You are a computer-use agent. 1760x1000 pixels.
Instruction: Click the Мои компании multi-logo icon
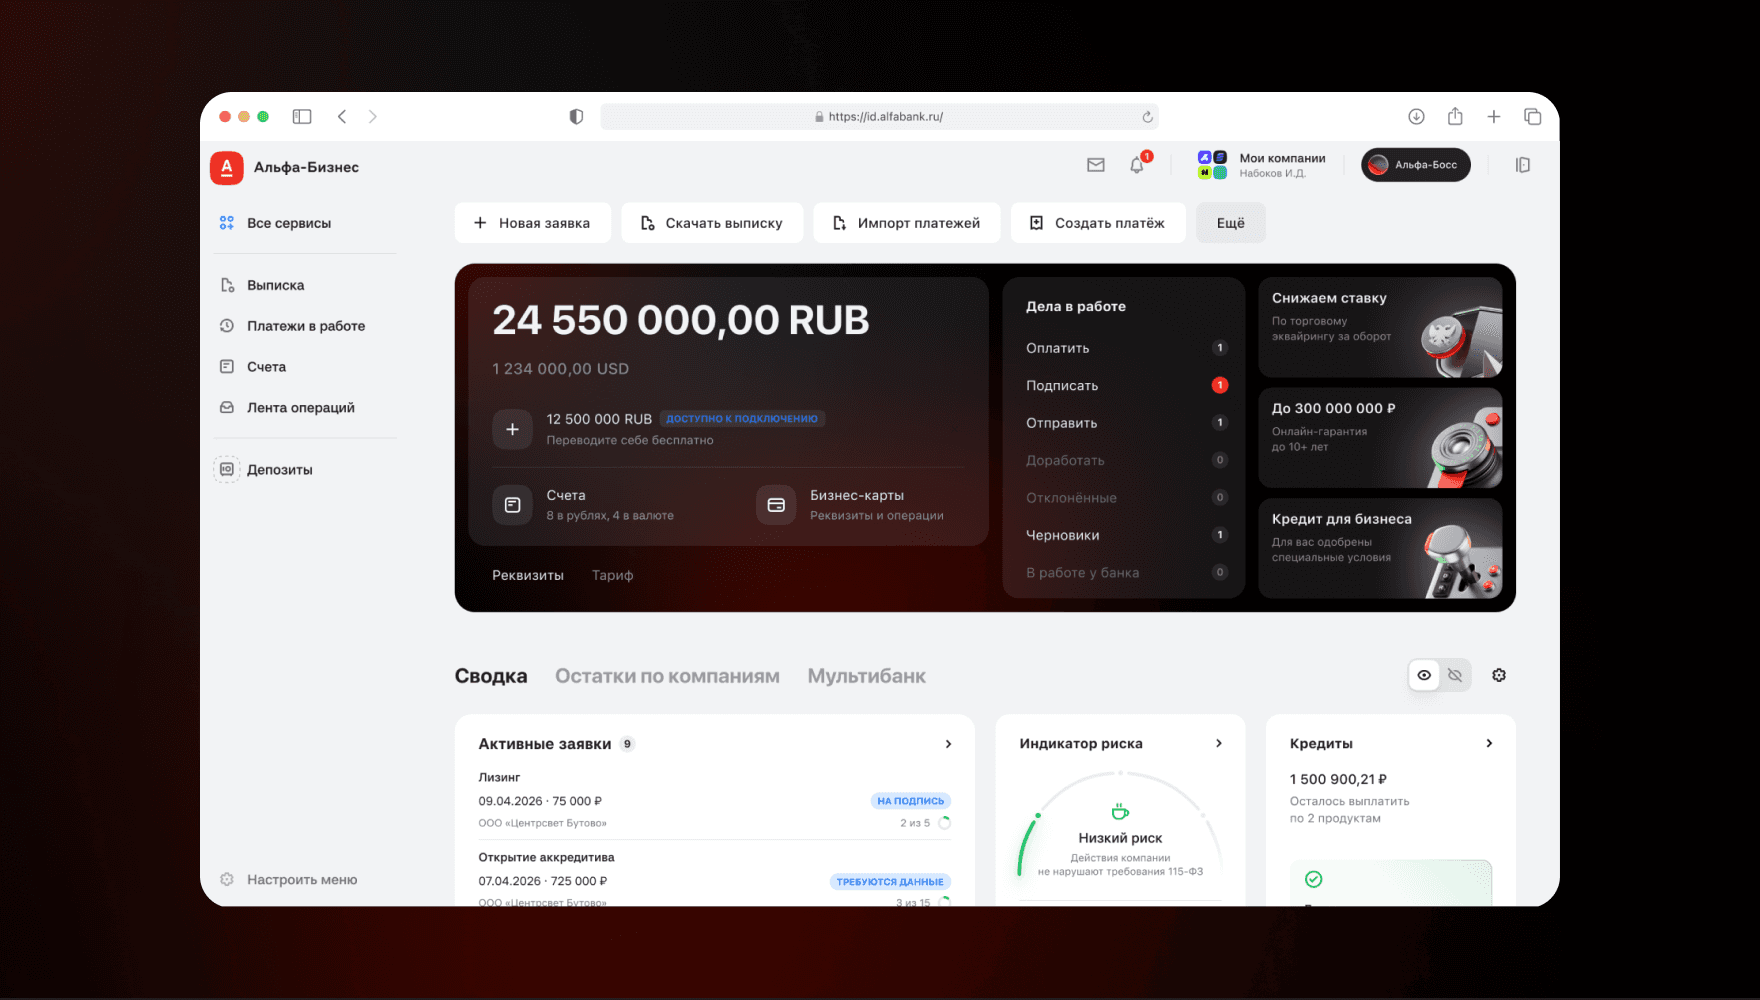[x=1212, y=165]
